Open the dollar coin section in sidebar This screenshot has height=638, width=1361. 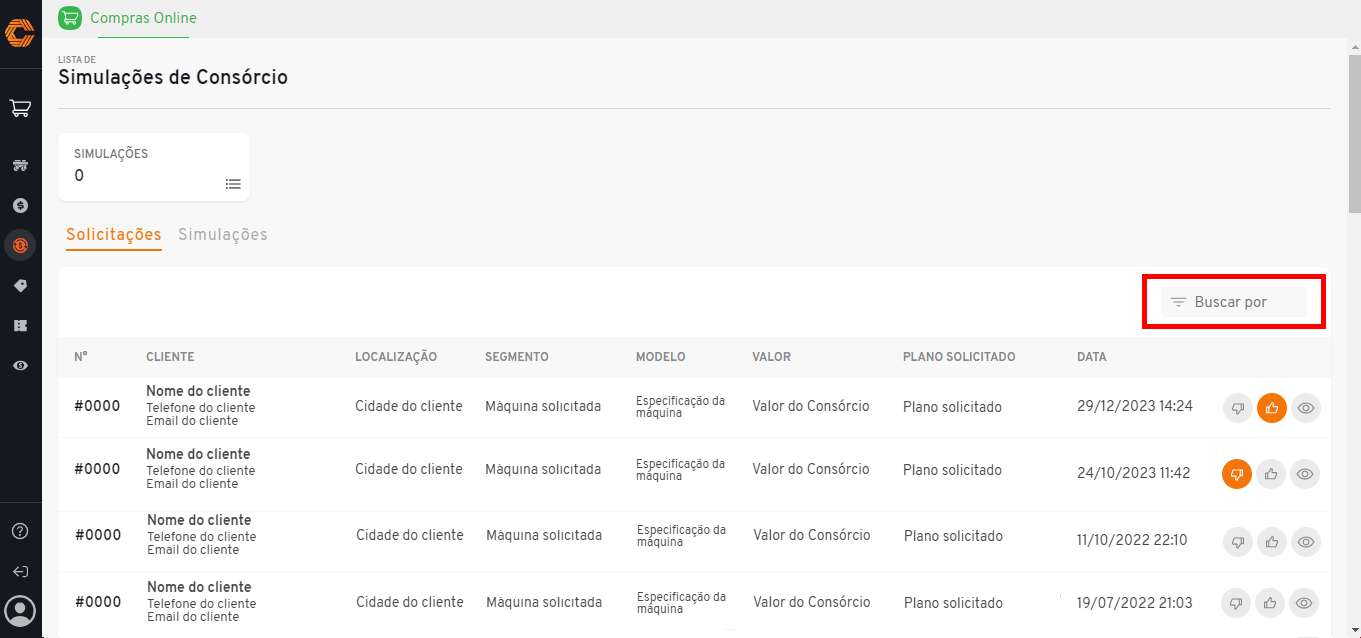[20, 205]
